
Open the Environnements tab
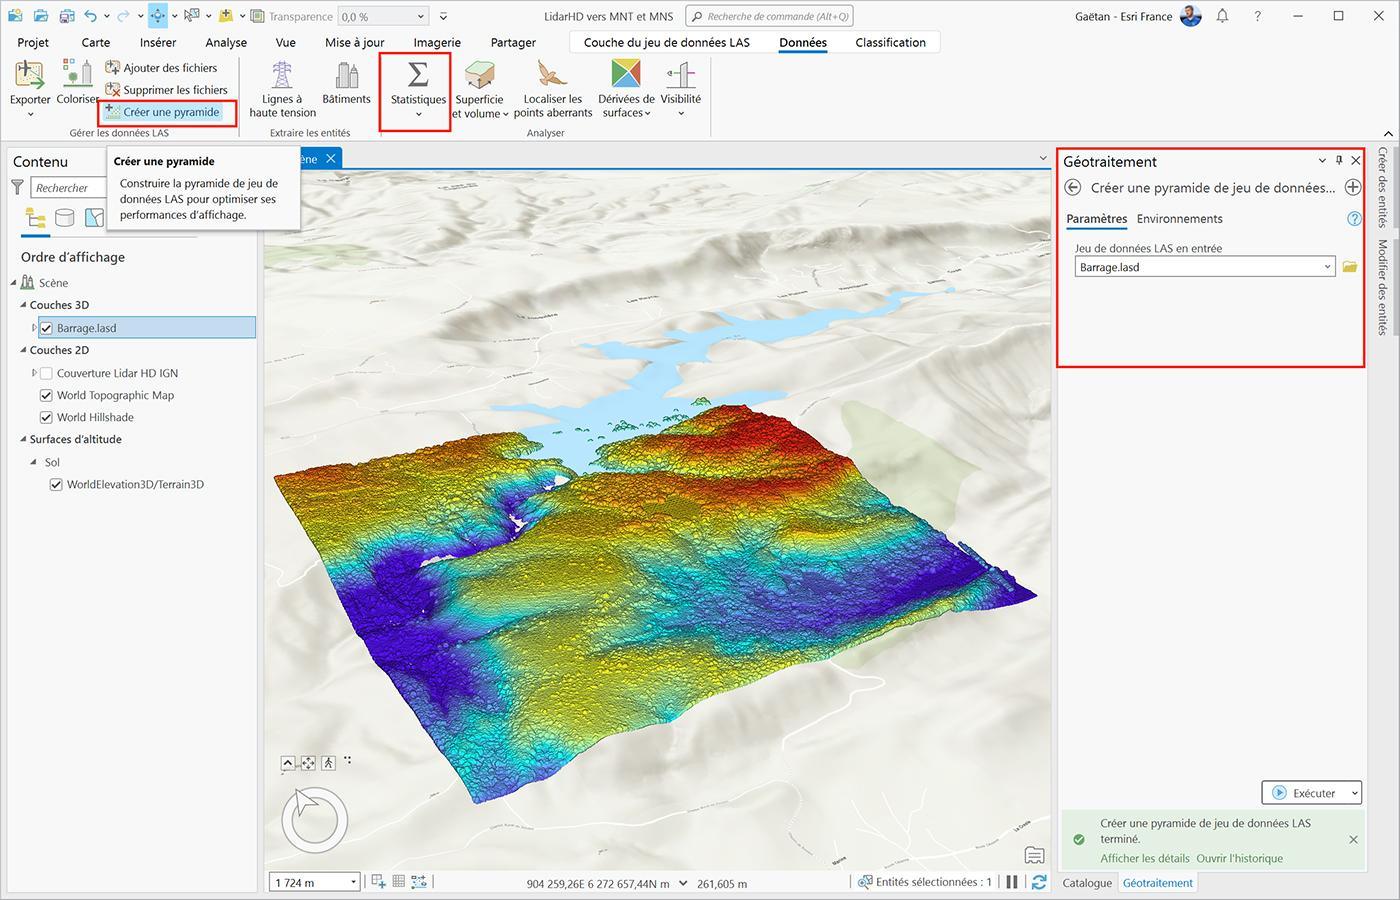1179,219
